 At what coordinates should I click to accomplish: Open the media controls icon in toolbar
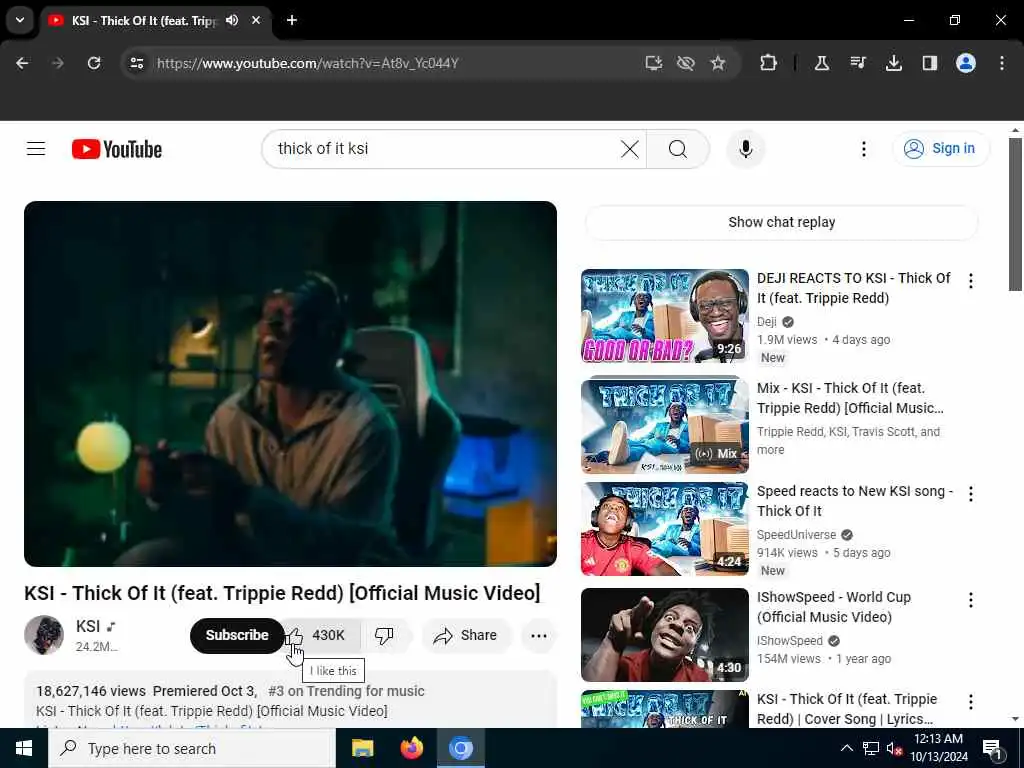pyautogui.click(x=858, y=63)
